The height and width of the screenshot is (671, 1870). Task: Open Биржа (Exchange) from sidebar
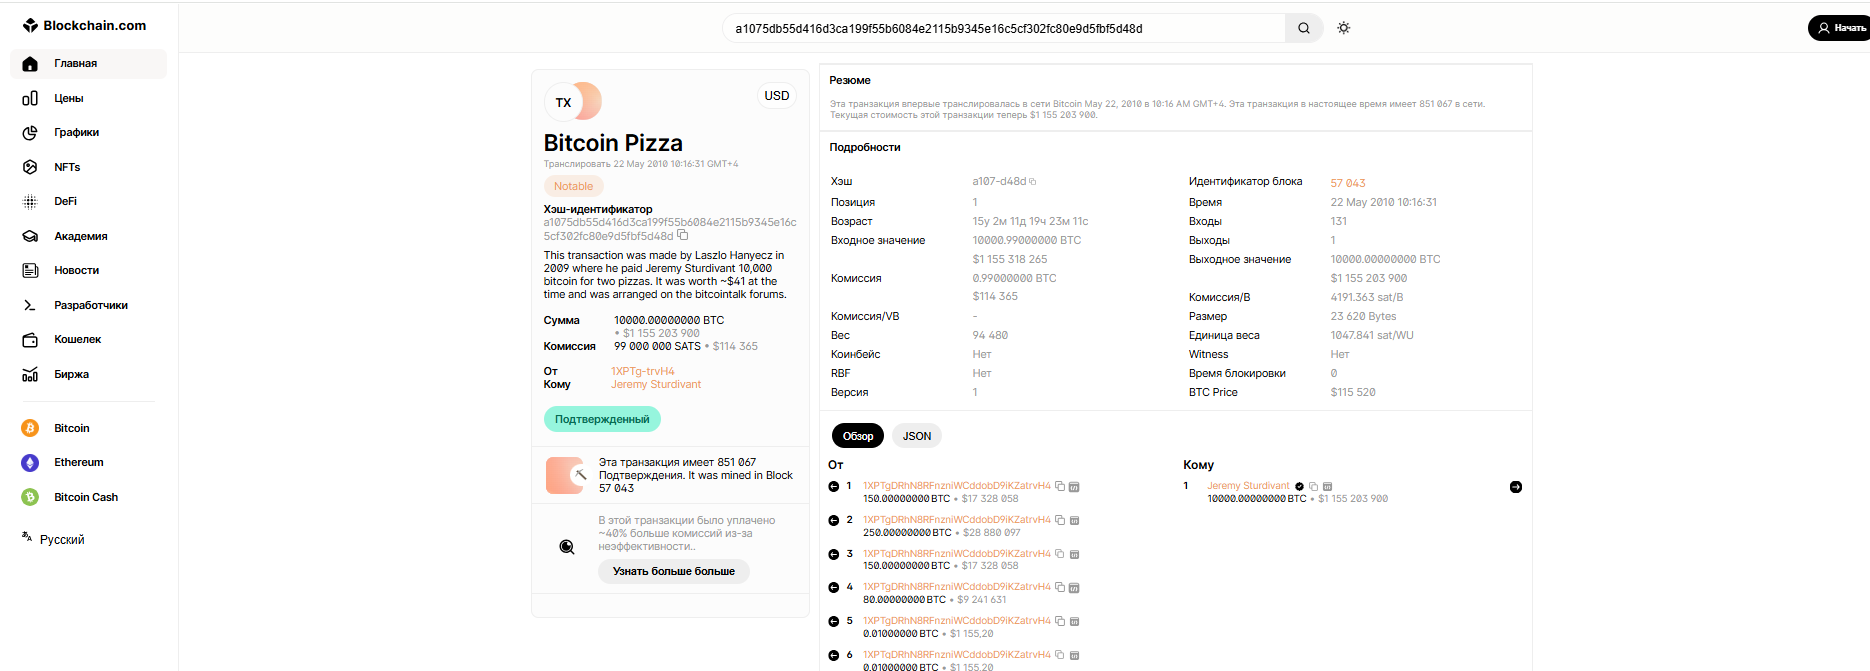tap(71, 374)
